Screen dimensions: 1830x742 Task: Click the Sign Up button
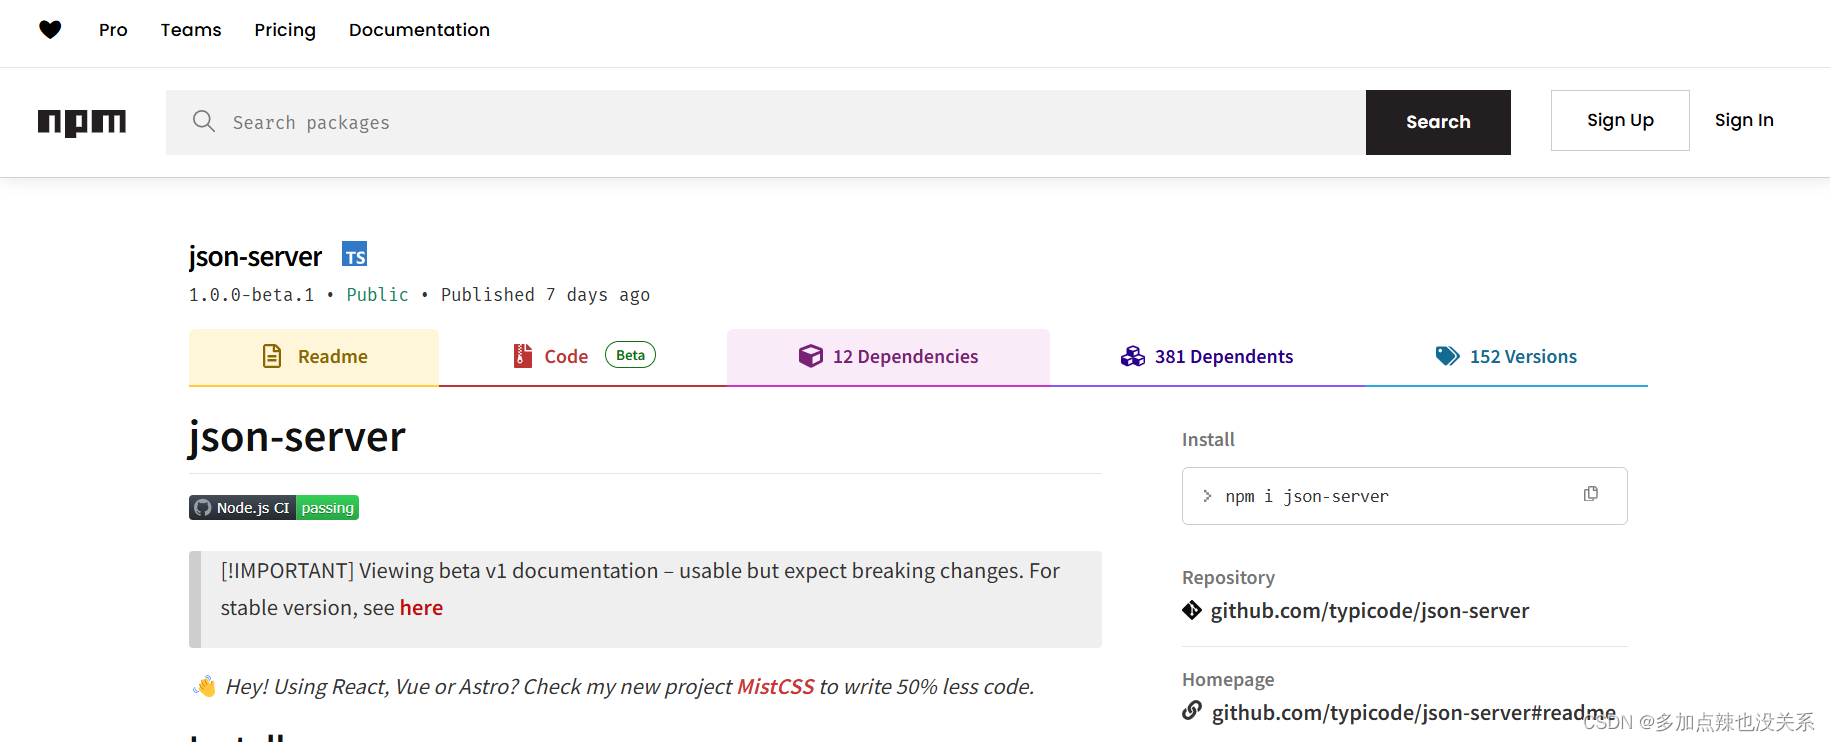pos(1620,120)
